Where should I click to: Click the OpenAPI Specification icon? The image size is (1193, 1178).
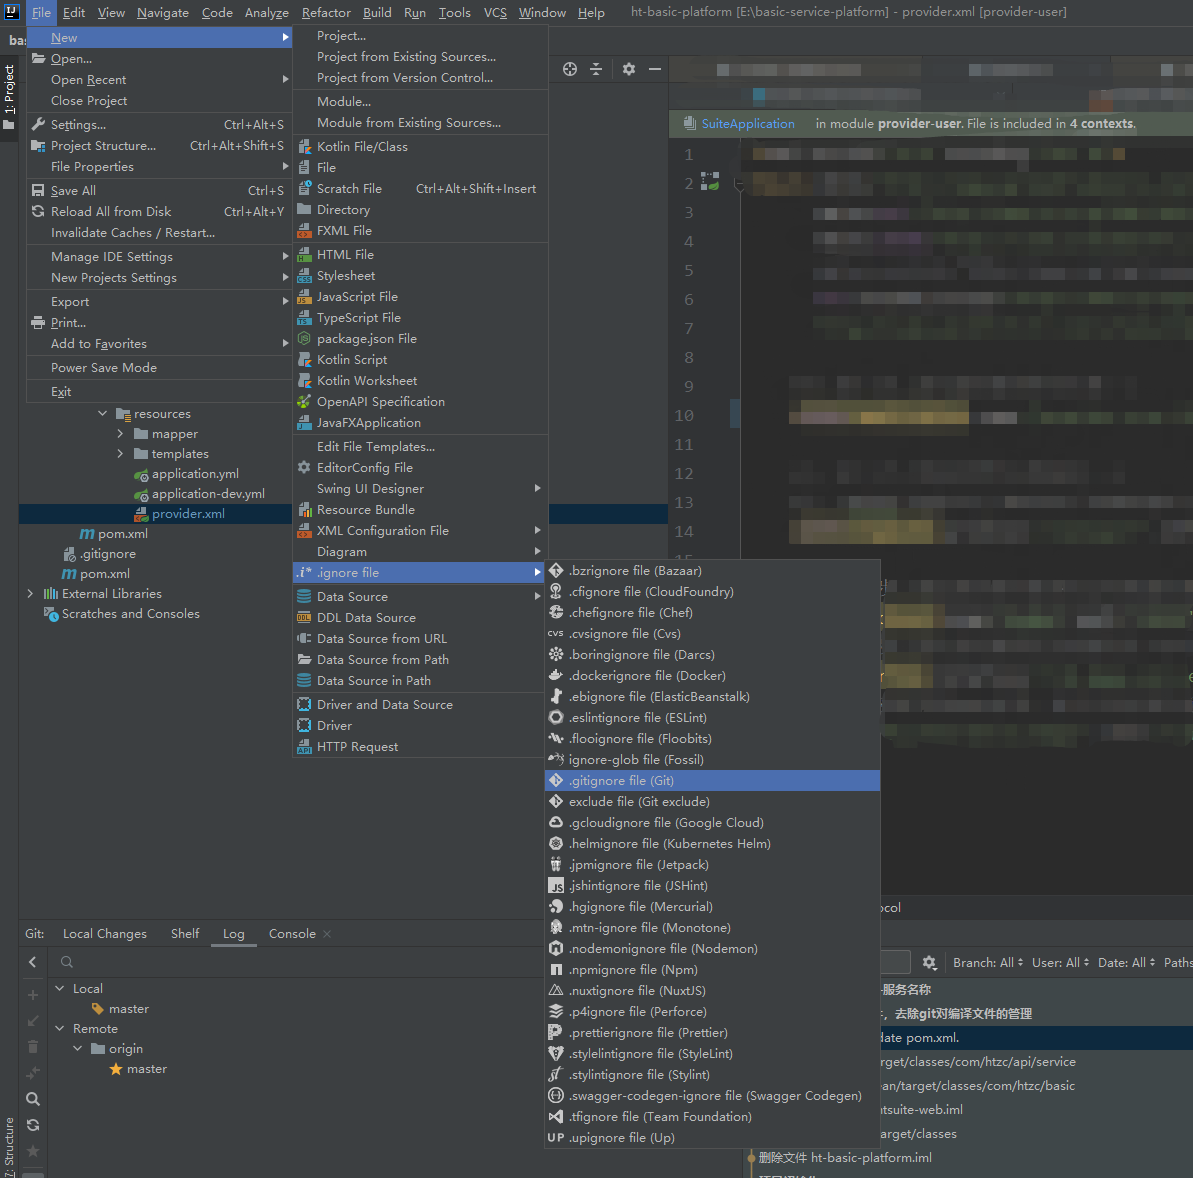[x=304, y=401]
